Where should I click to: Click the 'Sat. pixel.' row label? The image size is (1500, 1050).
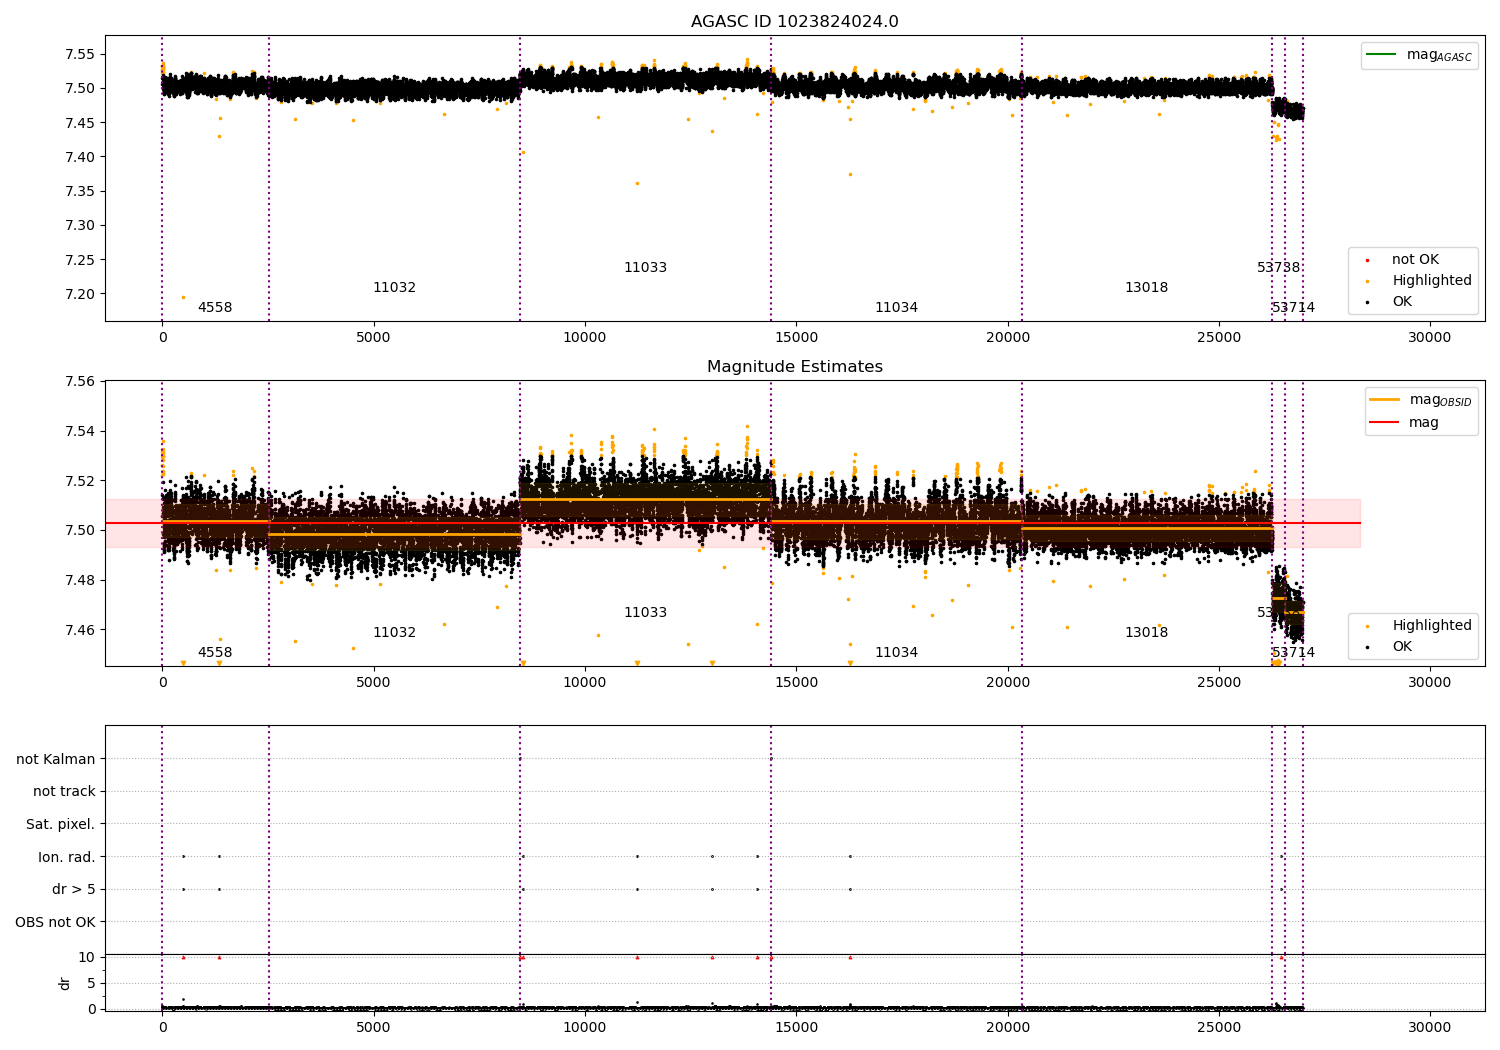pos(60,825)
